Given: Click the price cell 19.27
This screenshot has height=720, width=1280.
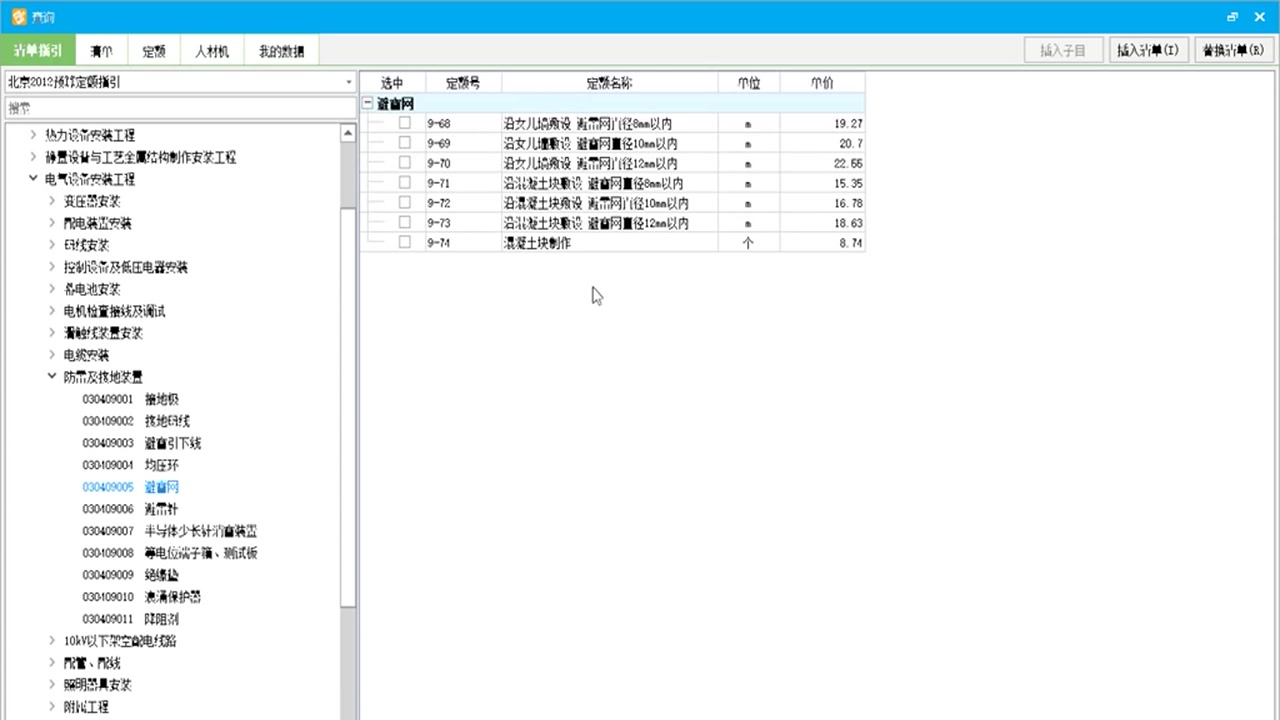Looking at the screenshot, I should 822,123.
